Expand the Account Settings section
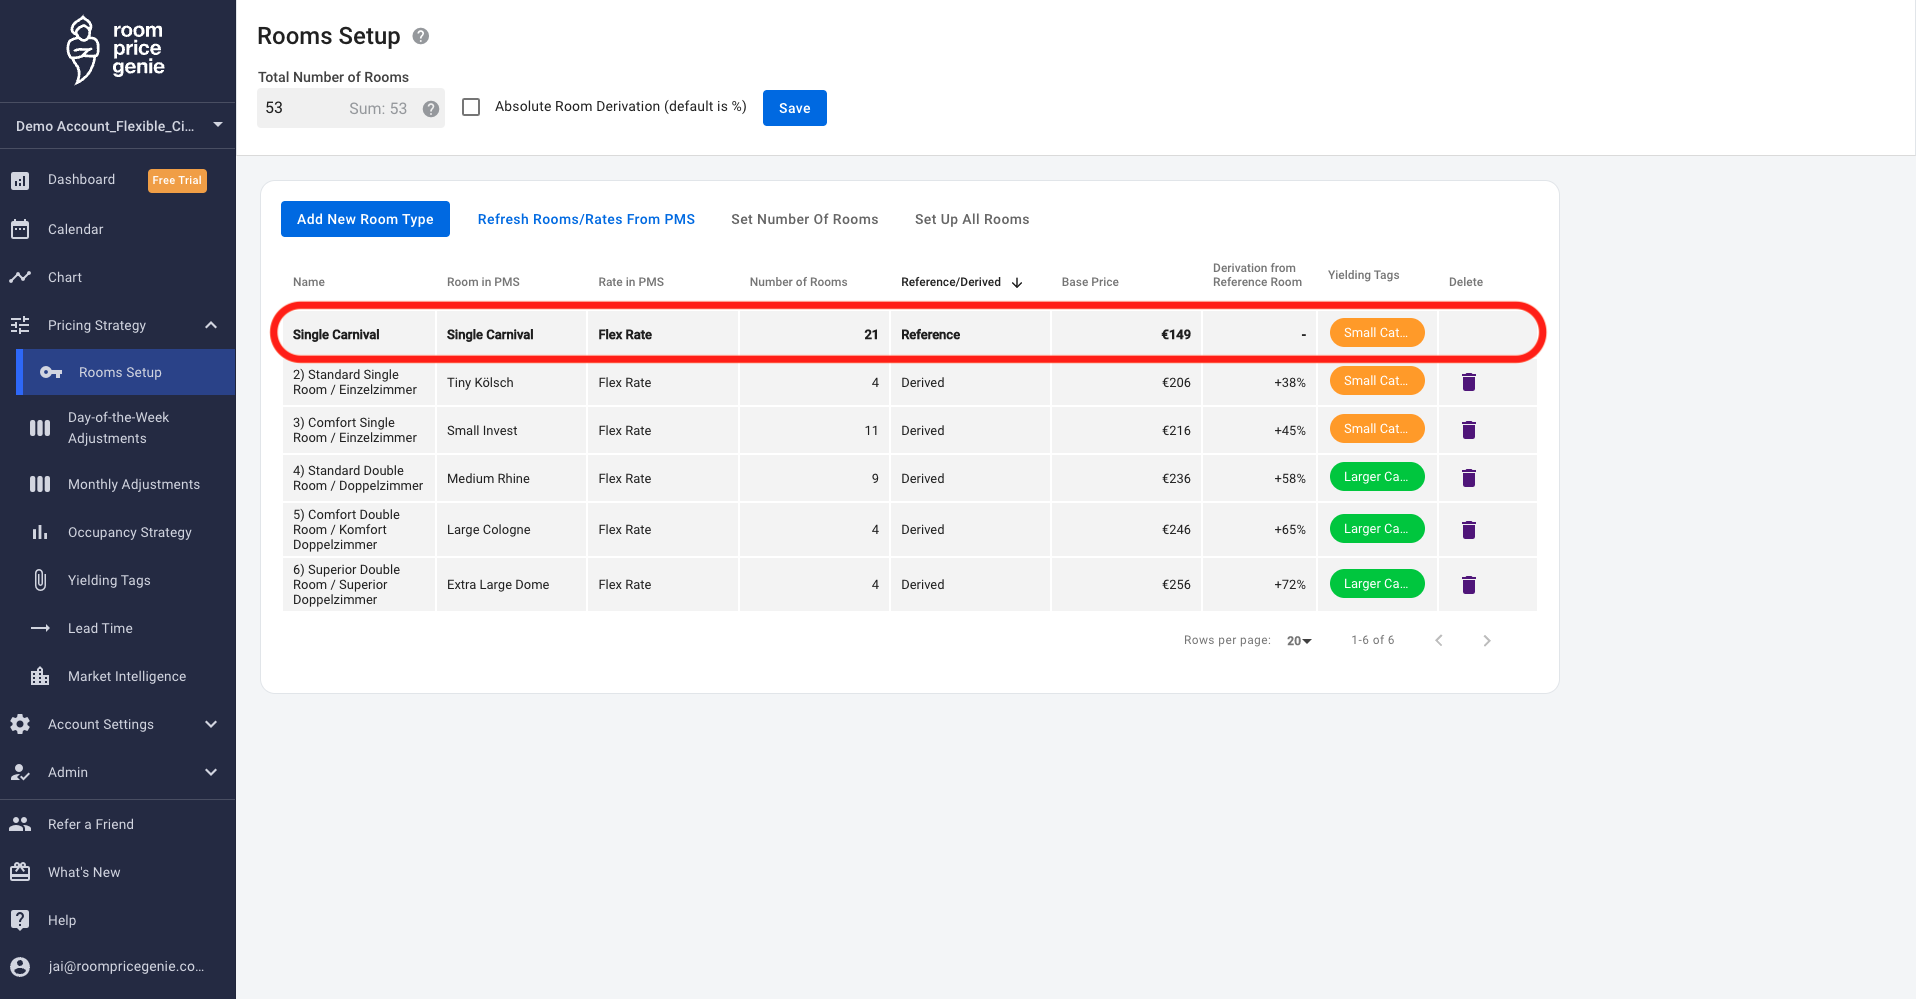Screen dimensions: 1916x999 pyautogui.click(x=211, y=724)
